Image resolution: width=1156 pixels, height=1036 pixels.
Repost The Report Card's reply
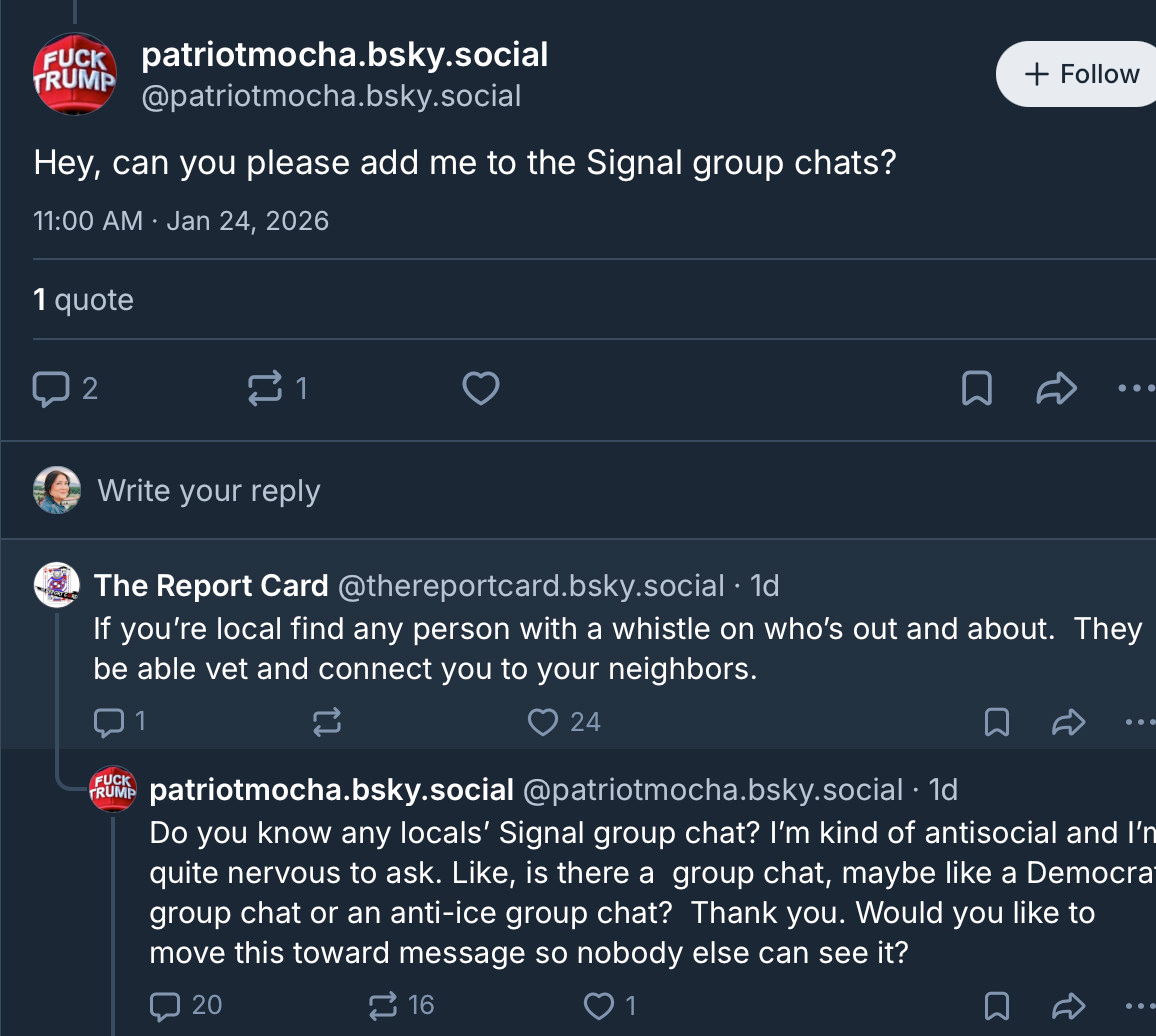pos(327,722)
